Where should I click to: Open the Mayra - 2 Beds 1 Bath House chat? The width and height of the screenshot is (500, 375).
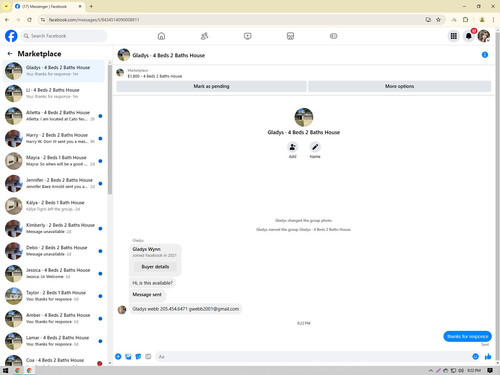54,161
